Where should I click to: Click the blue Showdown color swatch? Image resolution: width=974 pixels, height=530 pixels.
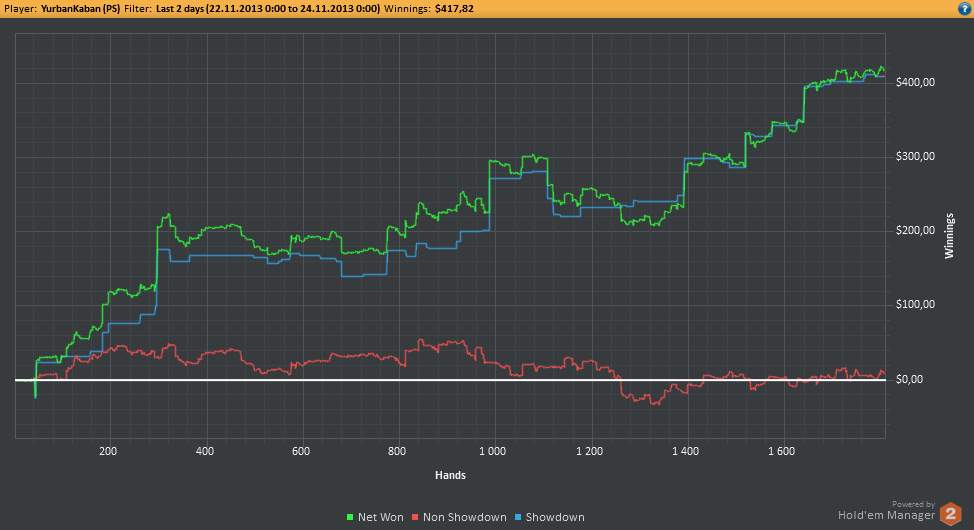518,517
